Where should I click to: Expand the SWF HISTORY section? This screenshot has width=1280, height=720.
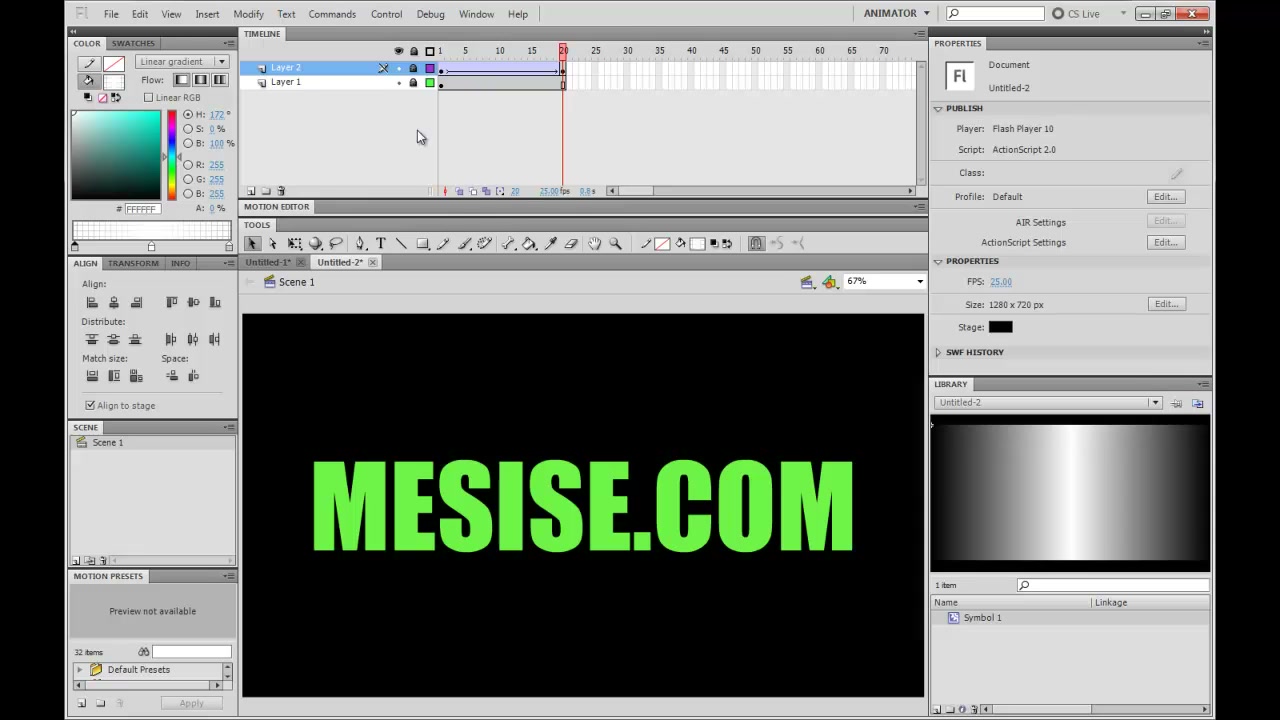pos(938,352)
